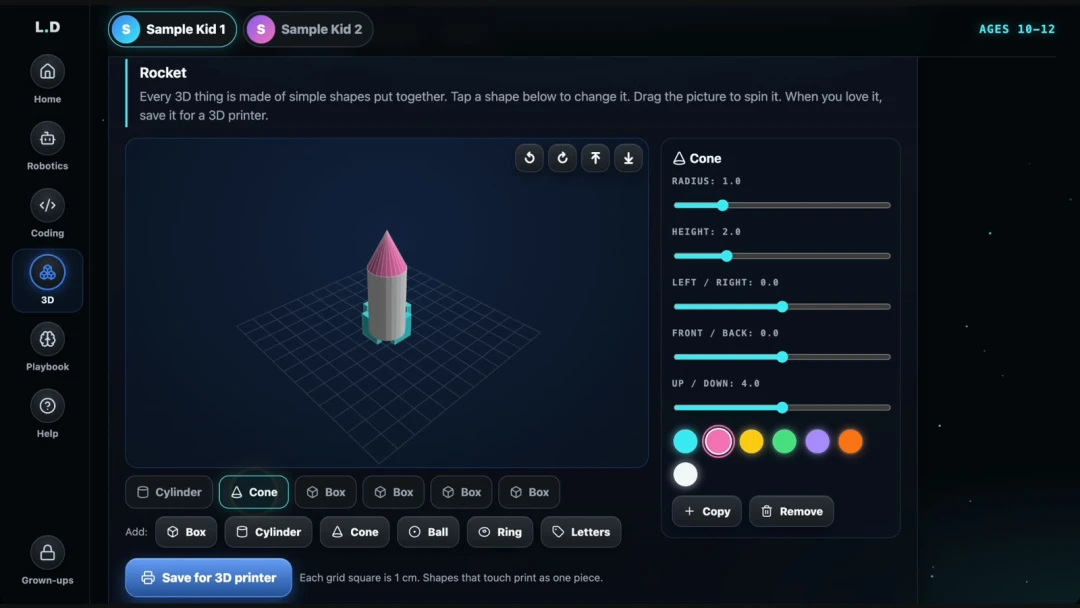Click Save for 3D printer
Screen dimensions: 1080x608
[209, 578]
